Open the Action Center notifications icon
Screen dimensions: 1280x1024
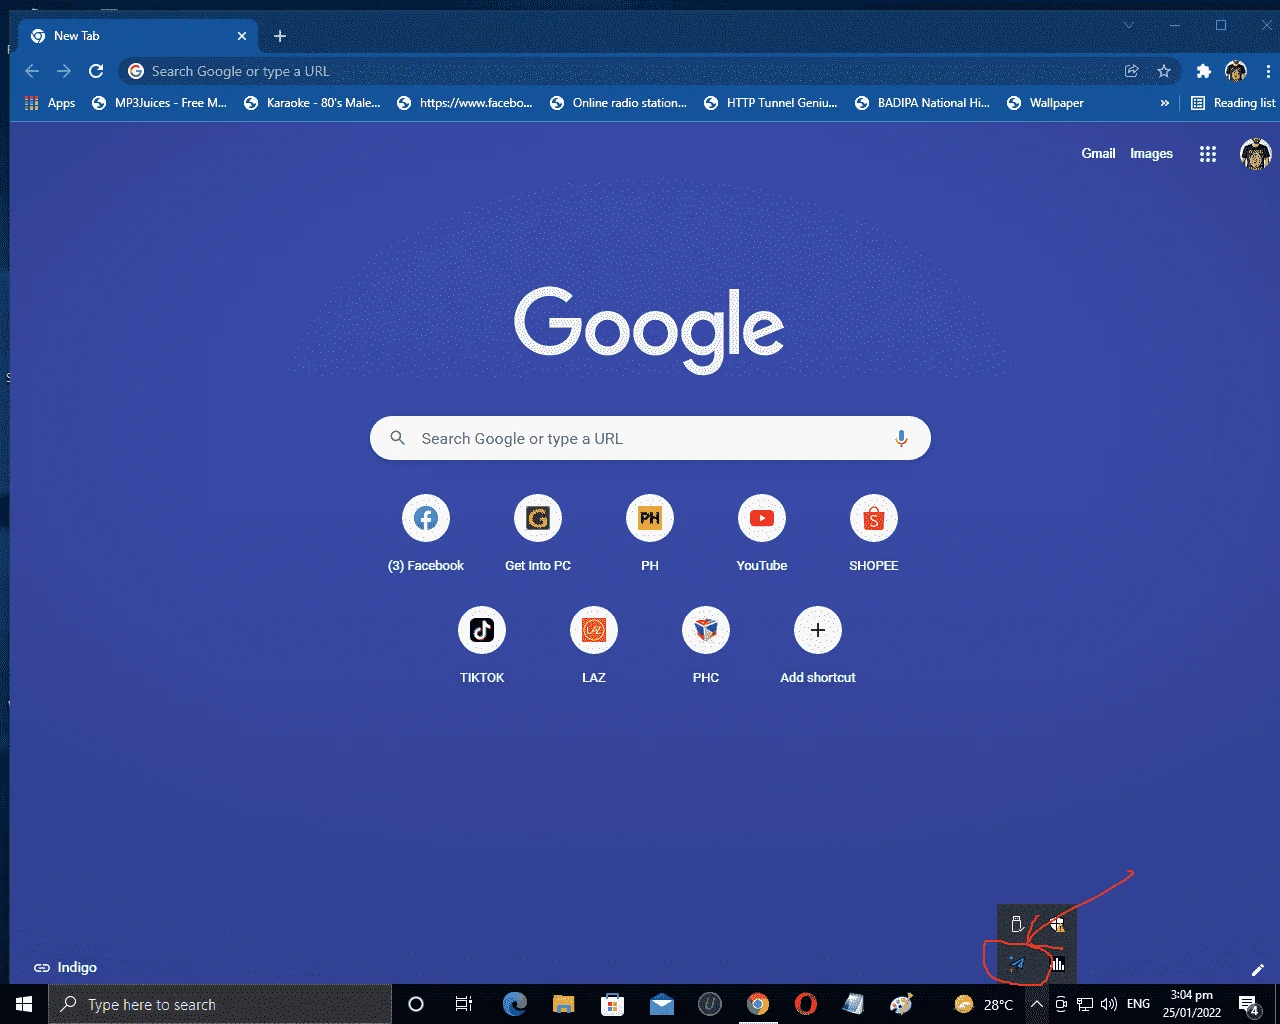point(1249,1004)
